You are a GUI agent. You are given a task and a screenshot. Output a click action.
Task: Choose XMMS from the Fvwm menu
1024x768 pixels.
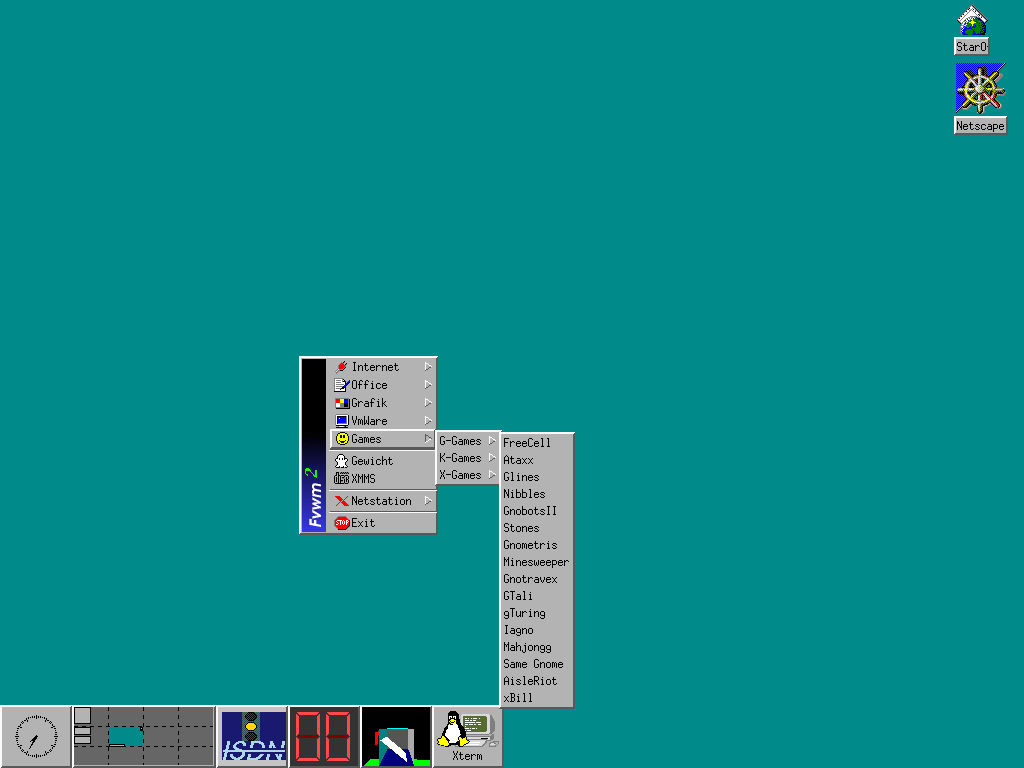(364, 479)
